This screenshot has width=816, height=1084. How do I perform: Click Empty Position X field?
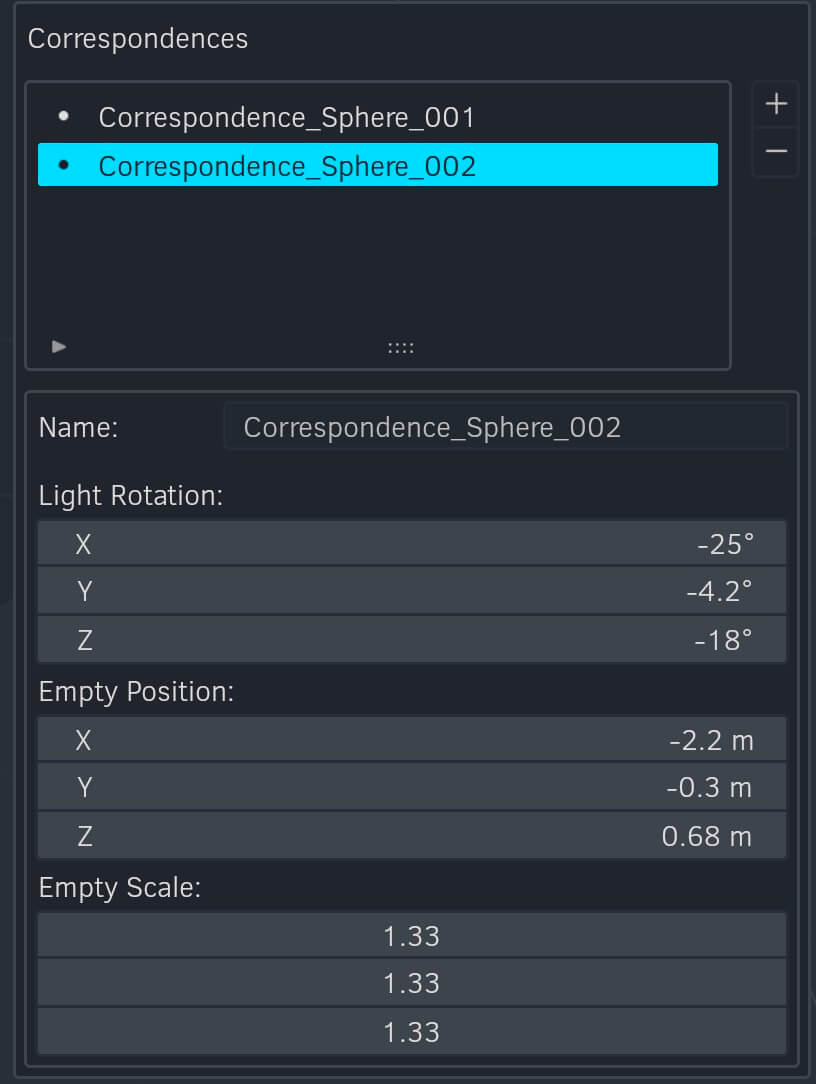point(411,740)
